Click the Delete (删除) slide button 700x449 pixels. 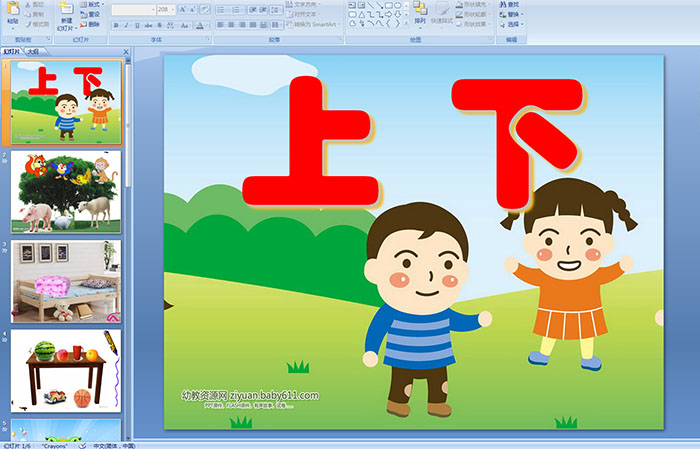point(90,24)
